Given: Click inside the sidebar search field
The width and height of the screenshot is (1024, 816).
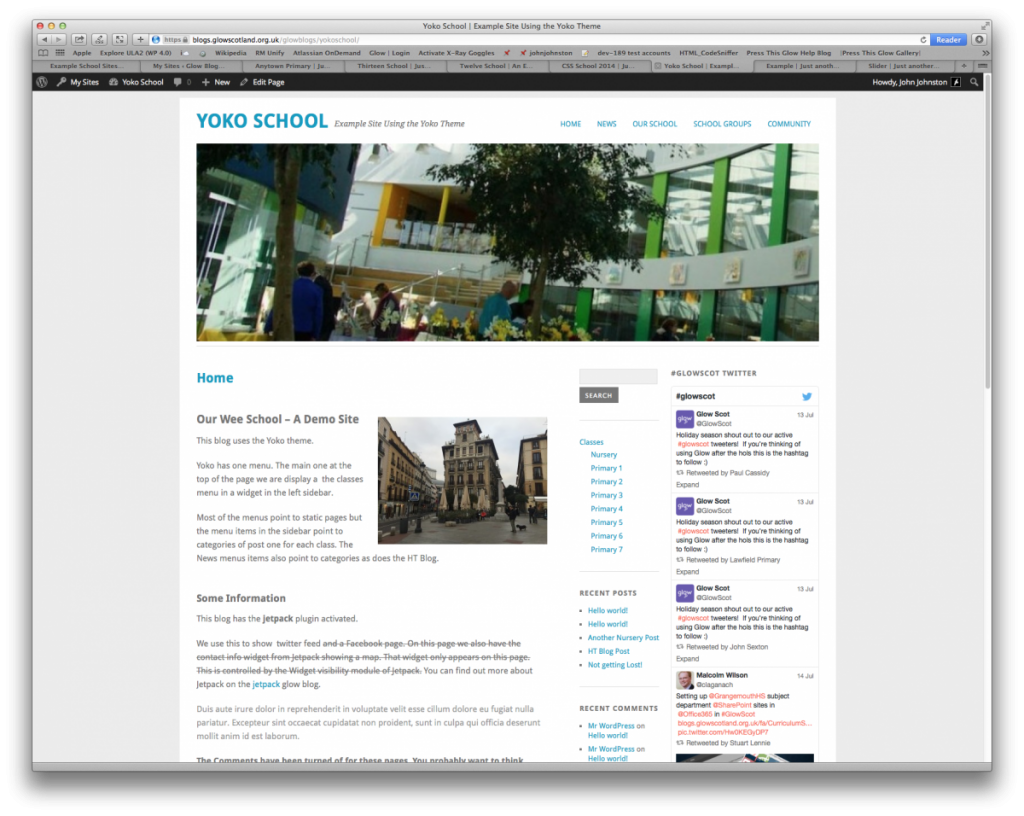Looking at the screenshot, I should pyautogui.click(x=618, y=377).
